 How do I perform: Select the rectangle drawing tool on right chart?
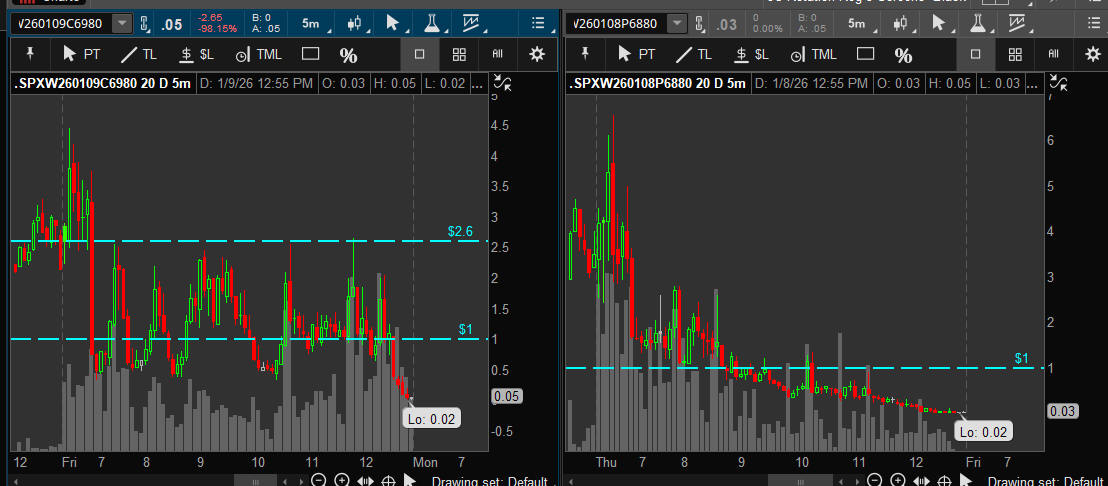click(865, 54)
